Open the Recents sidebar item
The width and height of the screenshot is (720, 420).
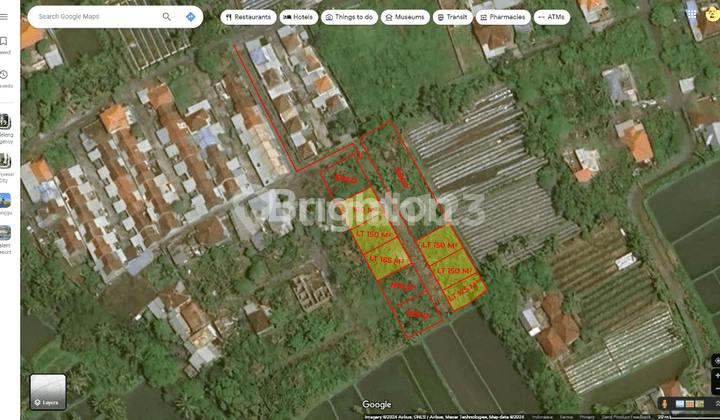click(4, 76)
